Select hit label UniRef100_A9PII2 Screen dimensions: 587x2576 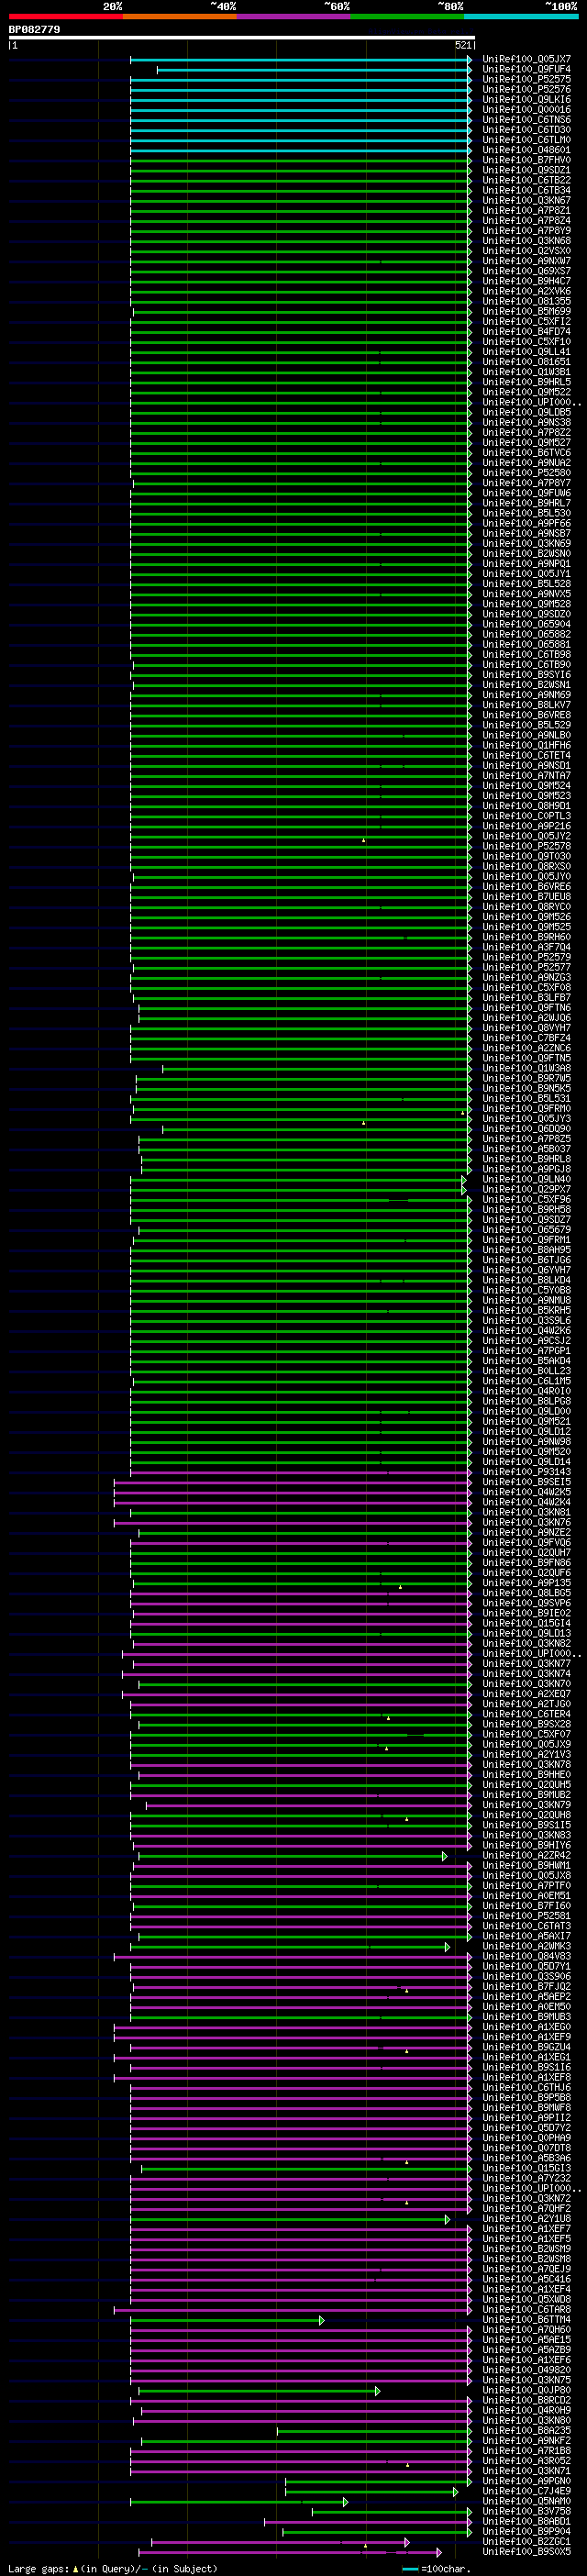[527, 2118]
